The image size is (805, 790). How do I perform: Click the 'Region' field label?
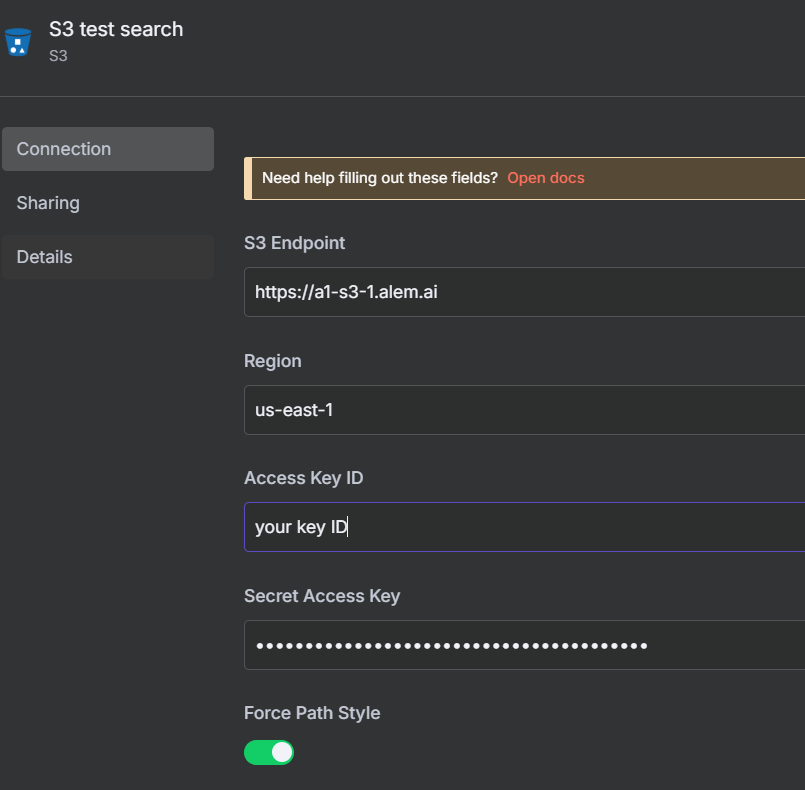click(x=272, y=361)
